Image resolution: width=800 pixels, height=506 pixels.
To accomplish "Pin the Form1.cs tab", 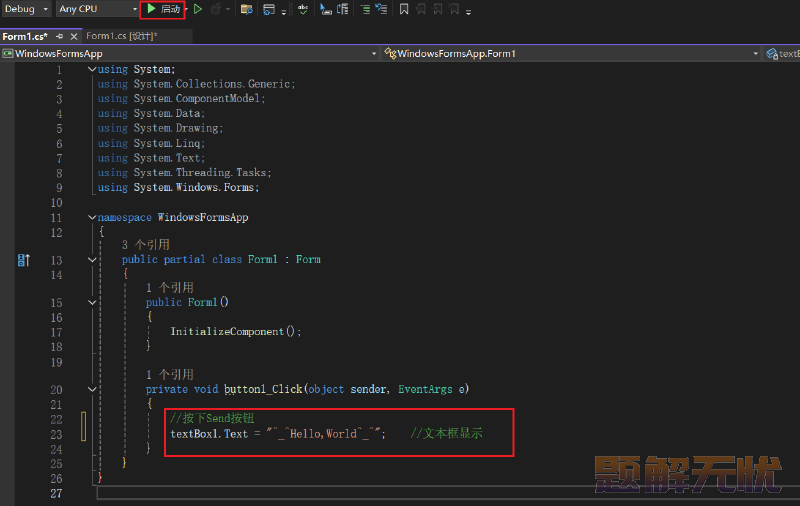I will point(60,36).
